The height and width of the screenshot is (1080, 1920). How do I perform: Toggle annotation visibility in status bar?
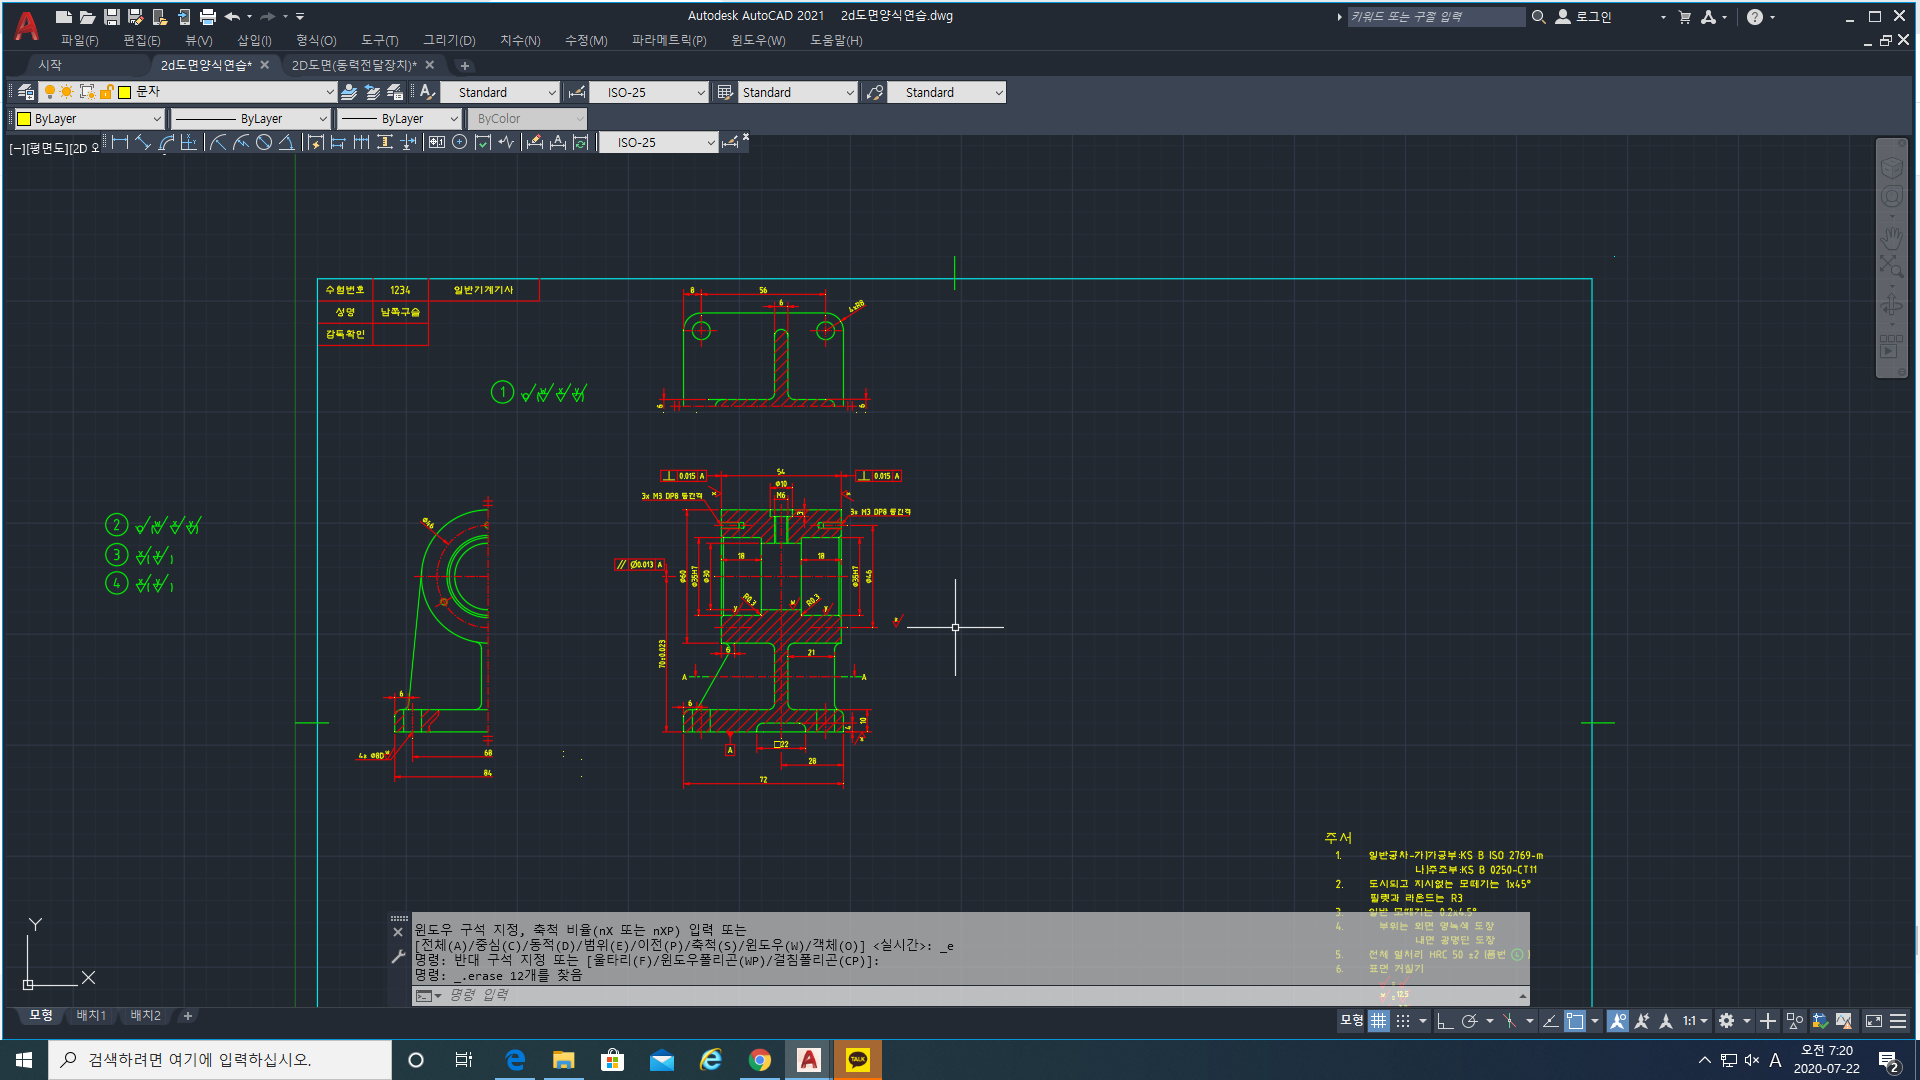coord(1618,1021)
